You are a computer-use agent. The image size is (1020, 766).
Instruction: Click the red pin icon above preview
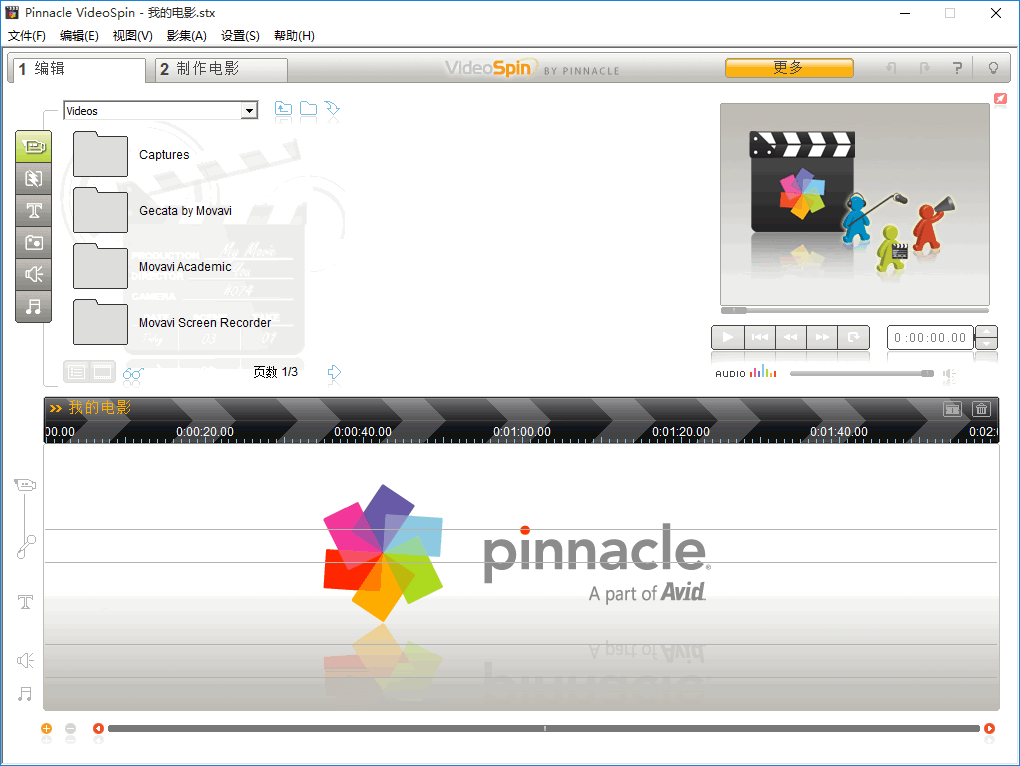click(x=1000, y=98)
